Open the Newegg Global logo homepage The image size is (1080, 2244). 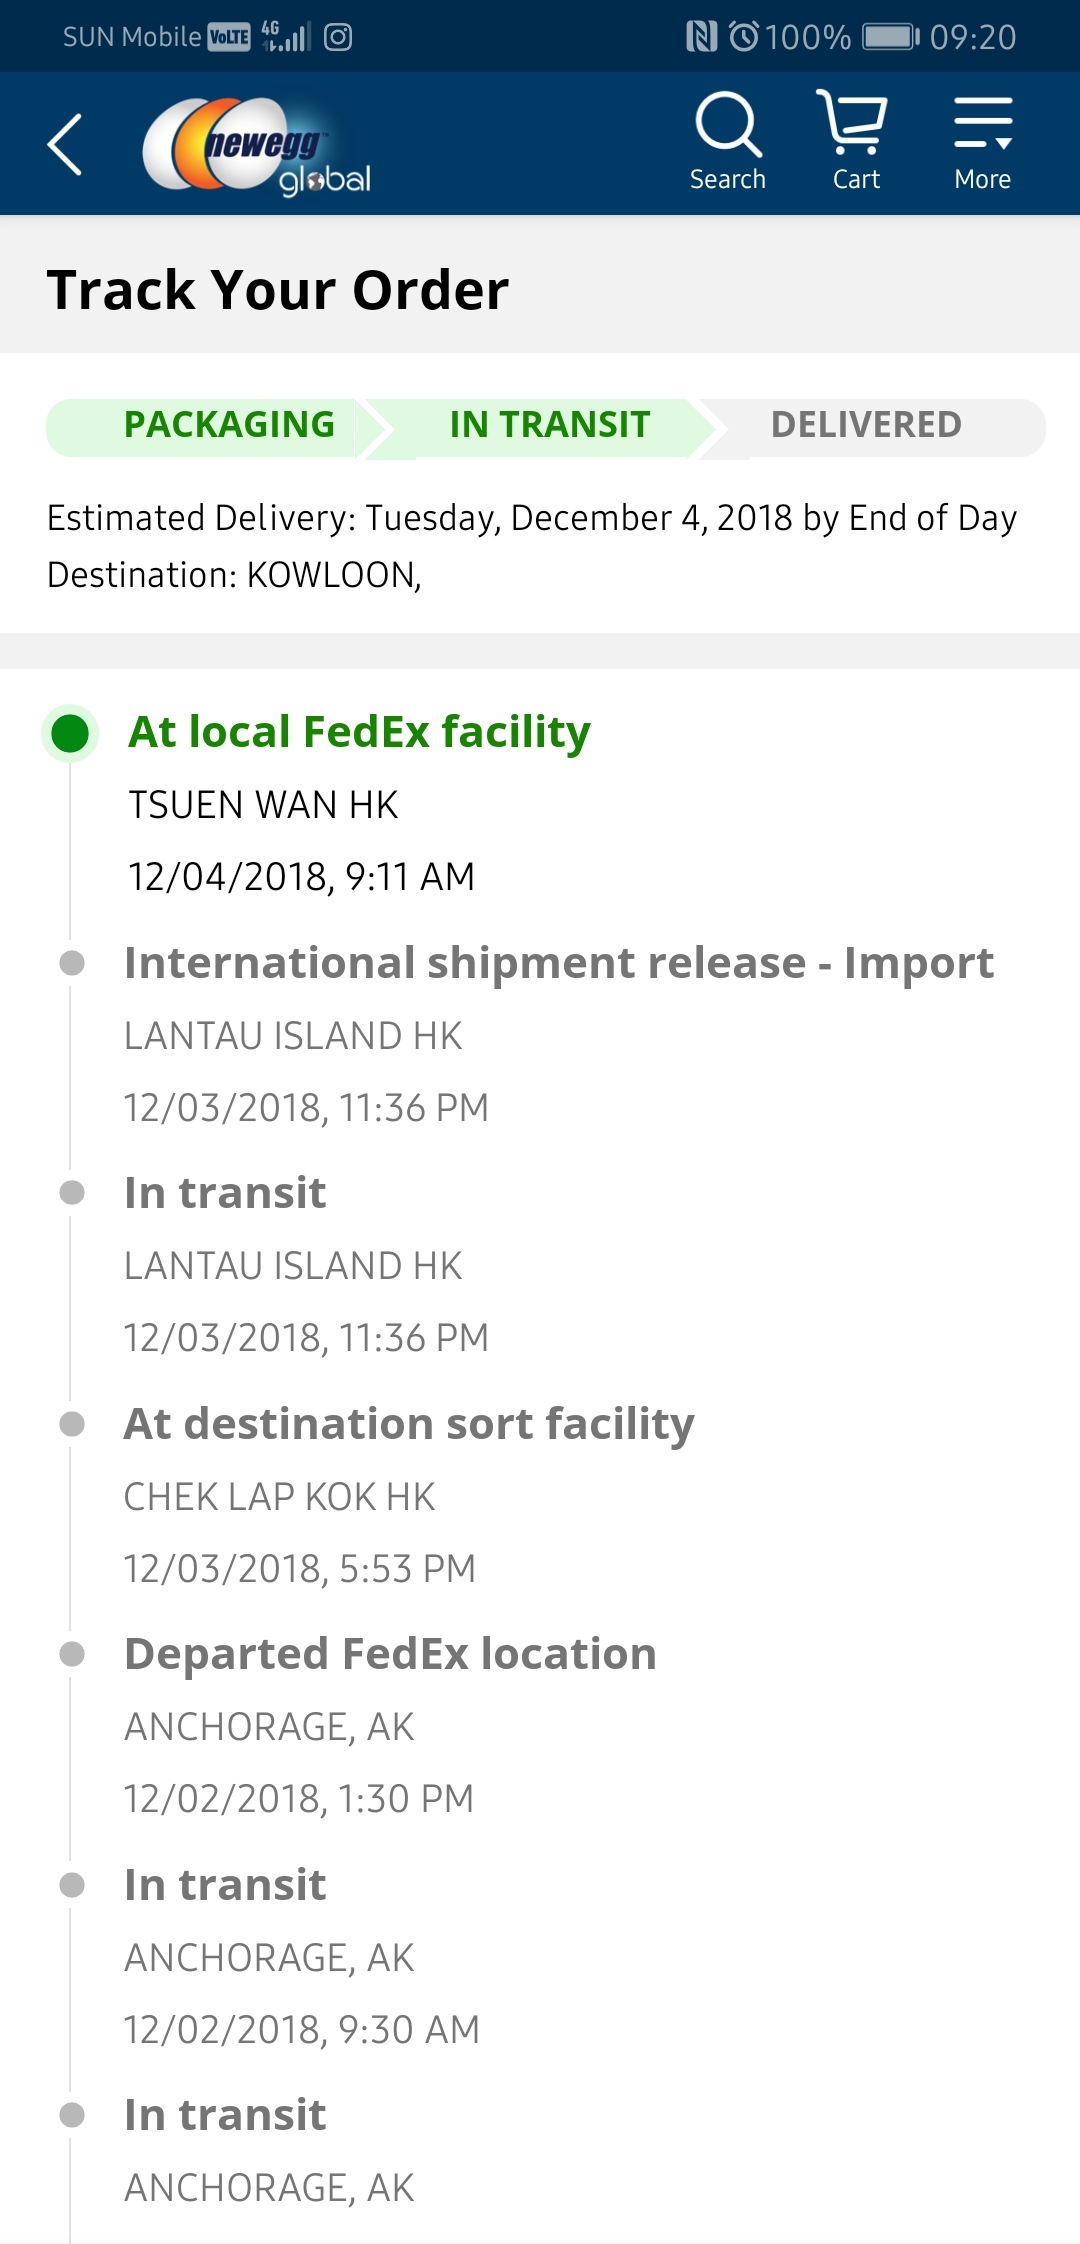[x=257, y=146]
